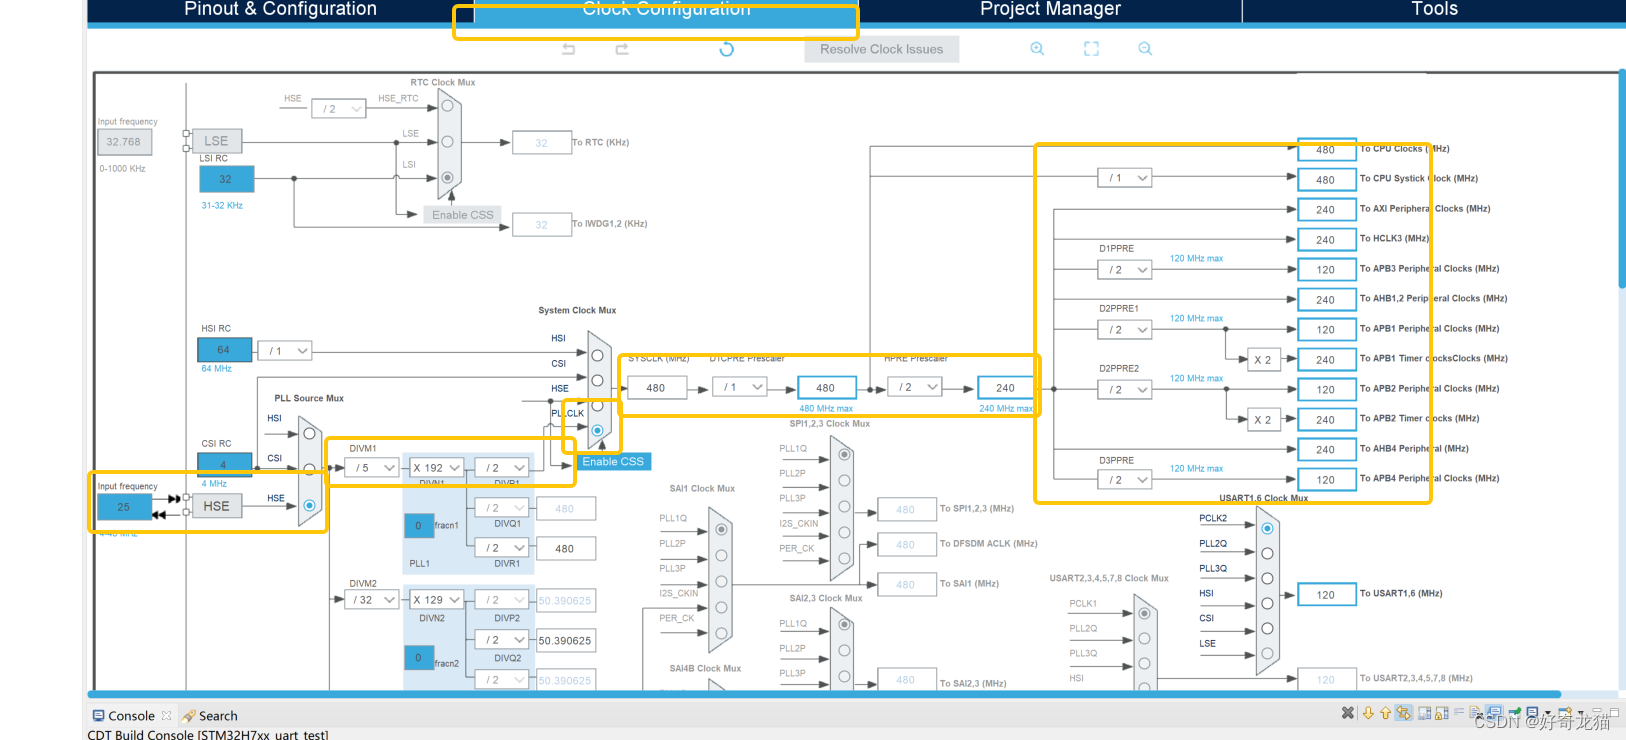Screen dimensions: 1626x740
Task: Open the DIVP1 /2 dropdown
Action: point(501,468)
